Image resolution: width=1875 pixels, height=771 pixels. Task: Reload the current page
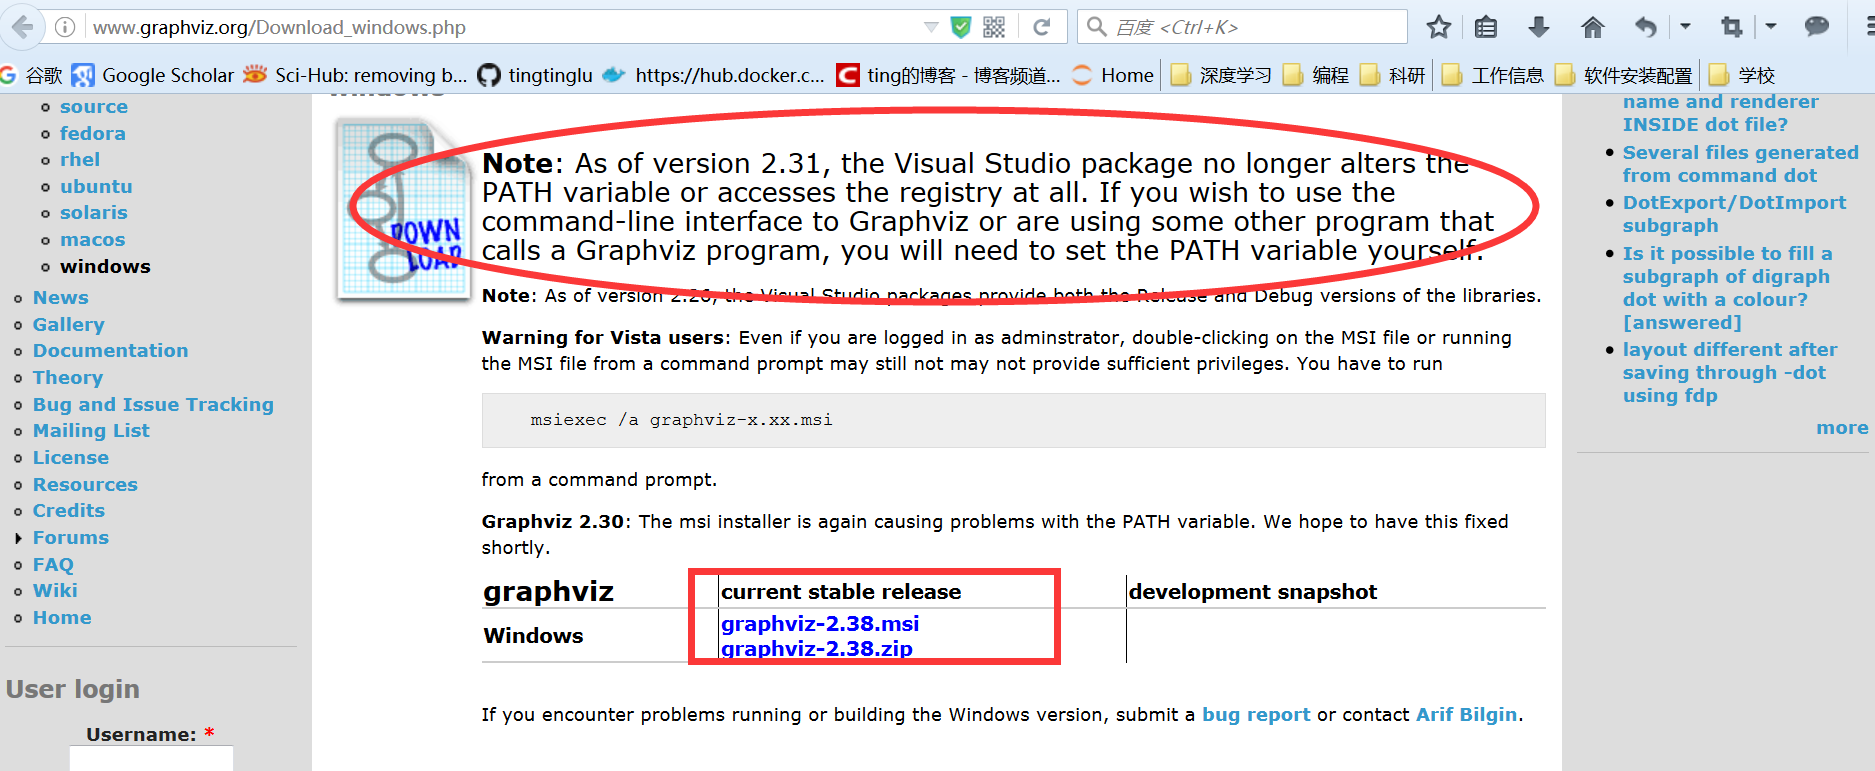tap(1042, 27)
